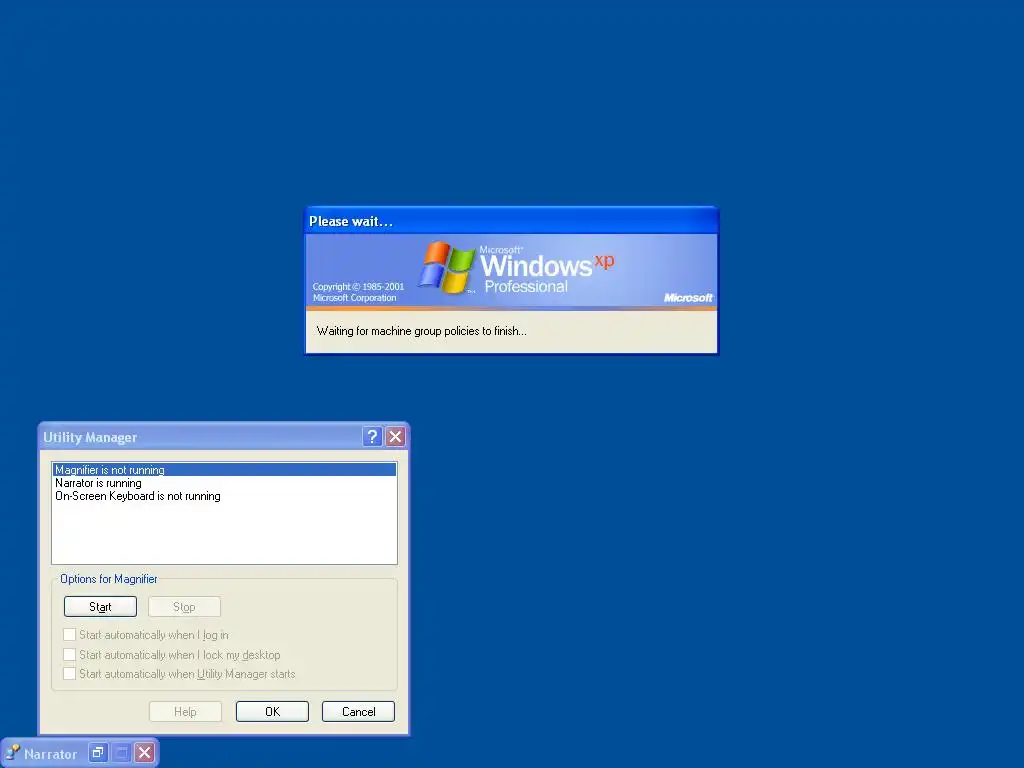Toggle 'Start automatically when I log in'
The height and width of the screenshot is (768, 1024).
pyautogui.click(x=69, y=635)
